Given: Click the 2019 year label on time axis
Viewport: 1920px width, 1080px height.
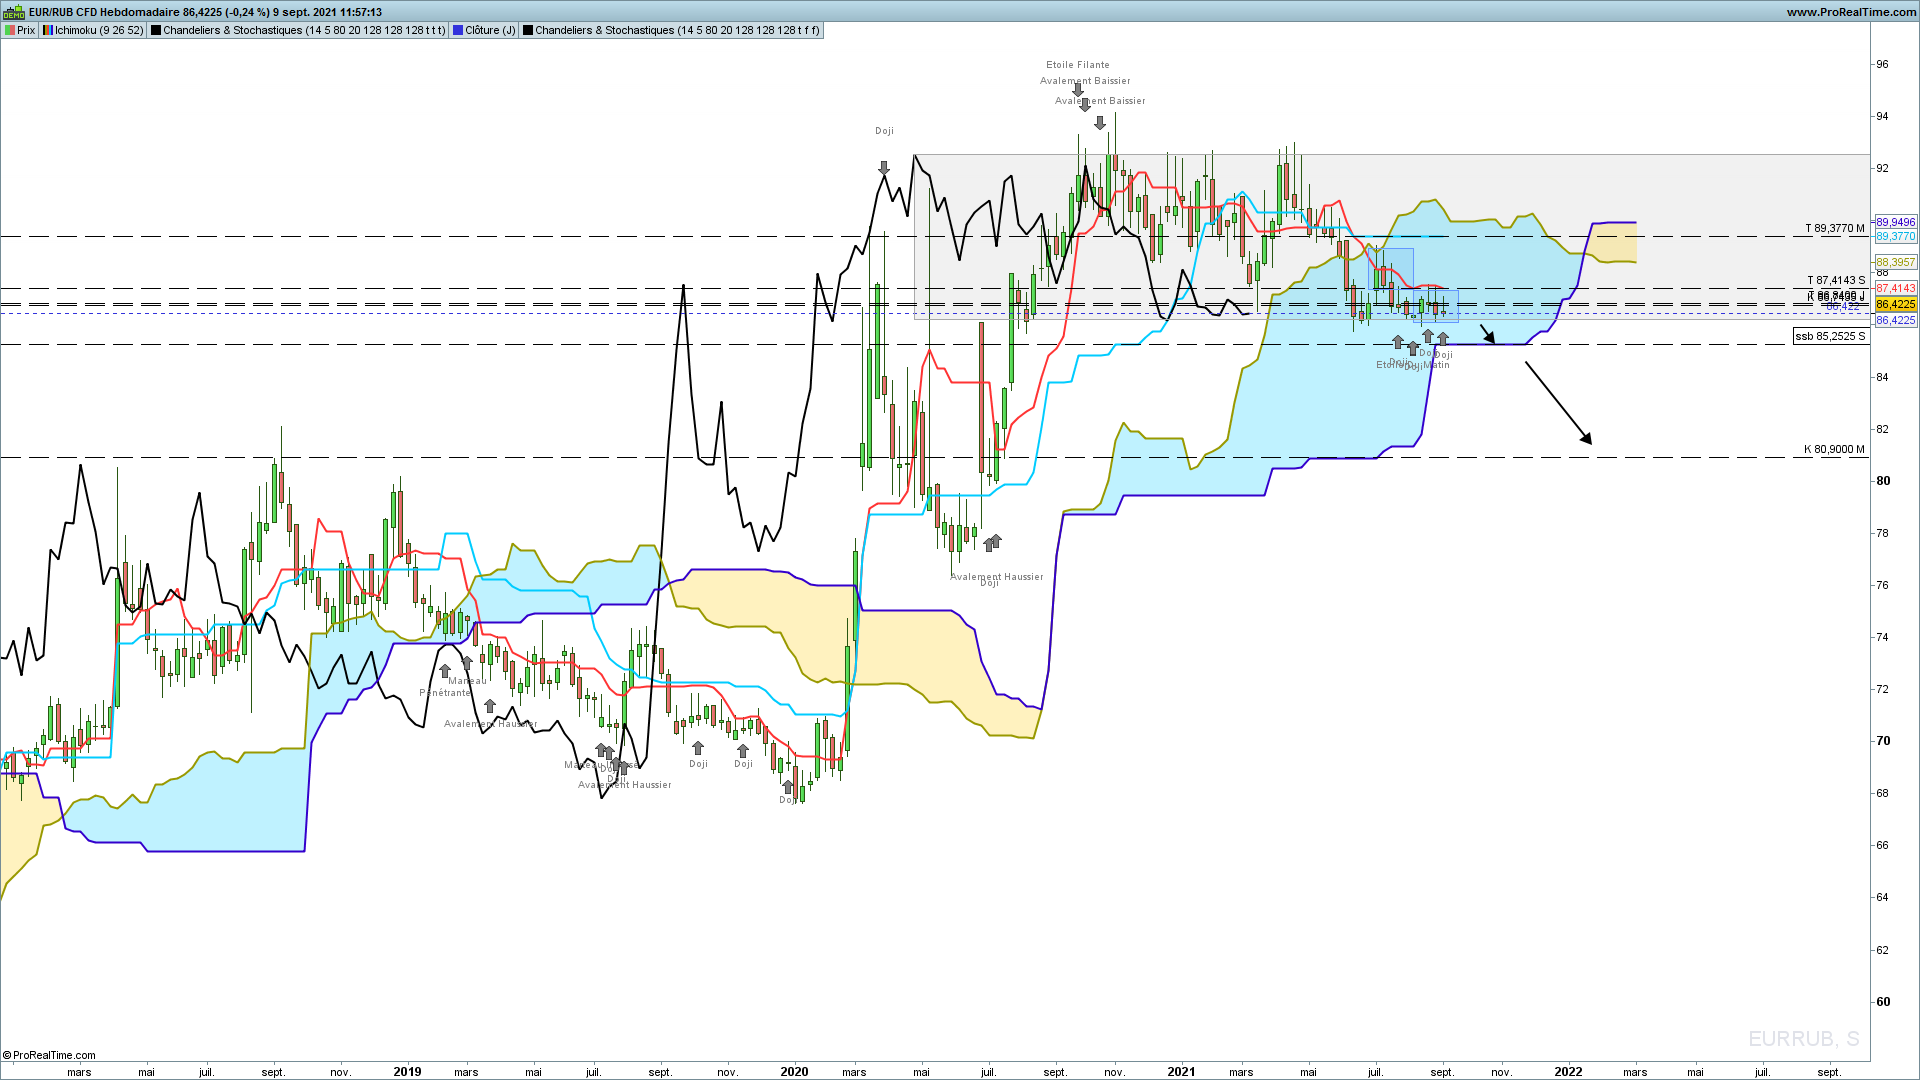Looking at the screenshot, I should (407, 1072).
